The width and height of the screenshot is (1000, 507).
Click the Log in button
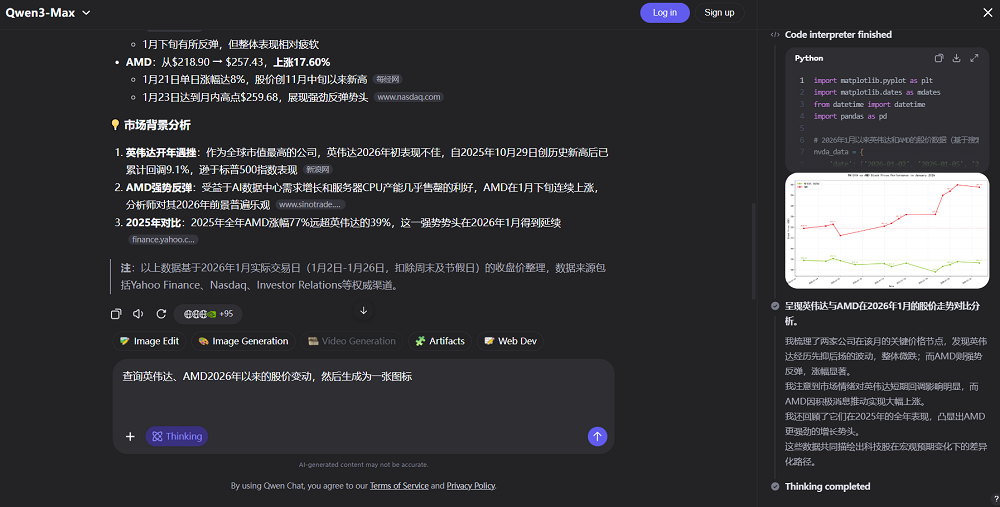click(x=665, y=13)
